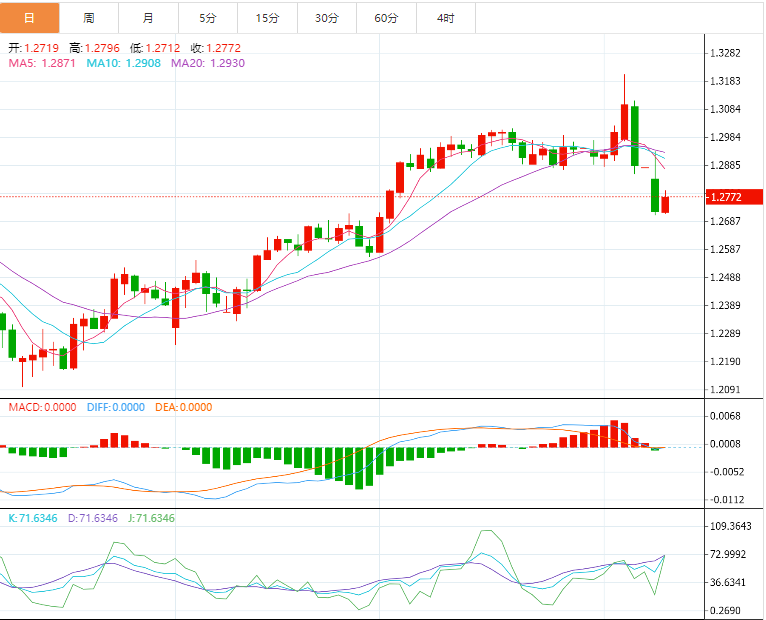Click the D:71.6346 indicator label
This screenshot has width=766, height=620.
tap(93, 518)
